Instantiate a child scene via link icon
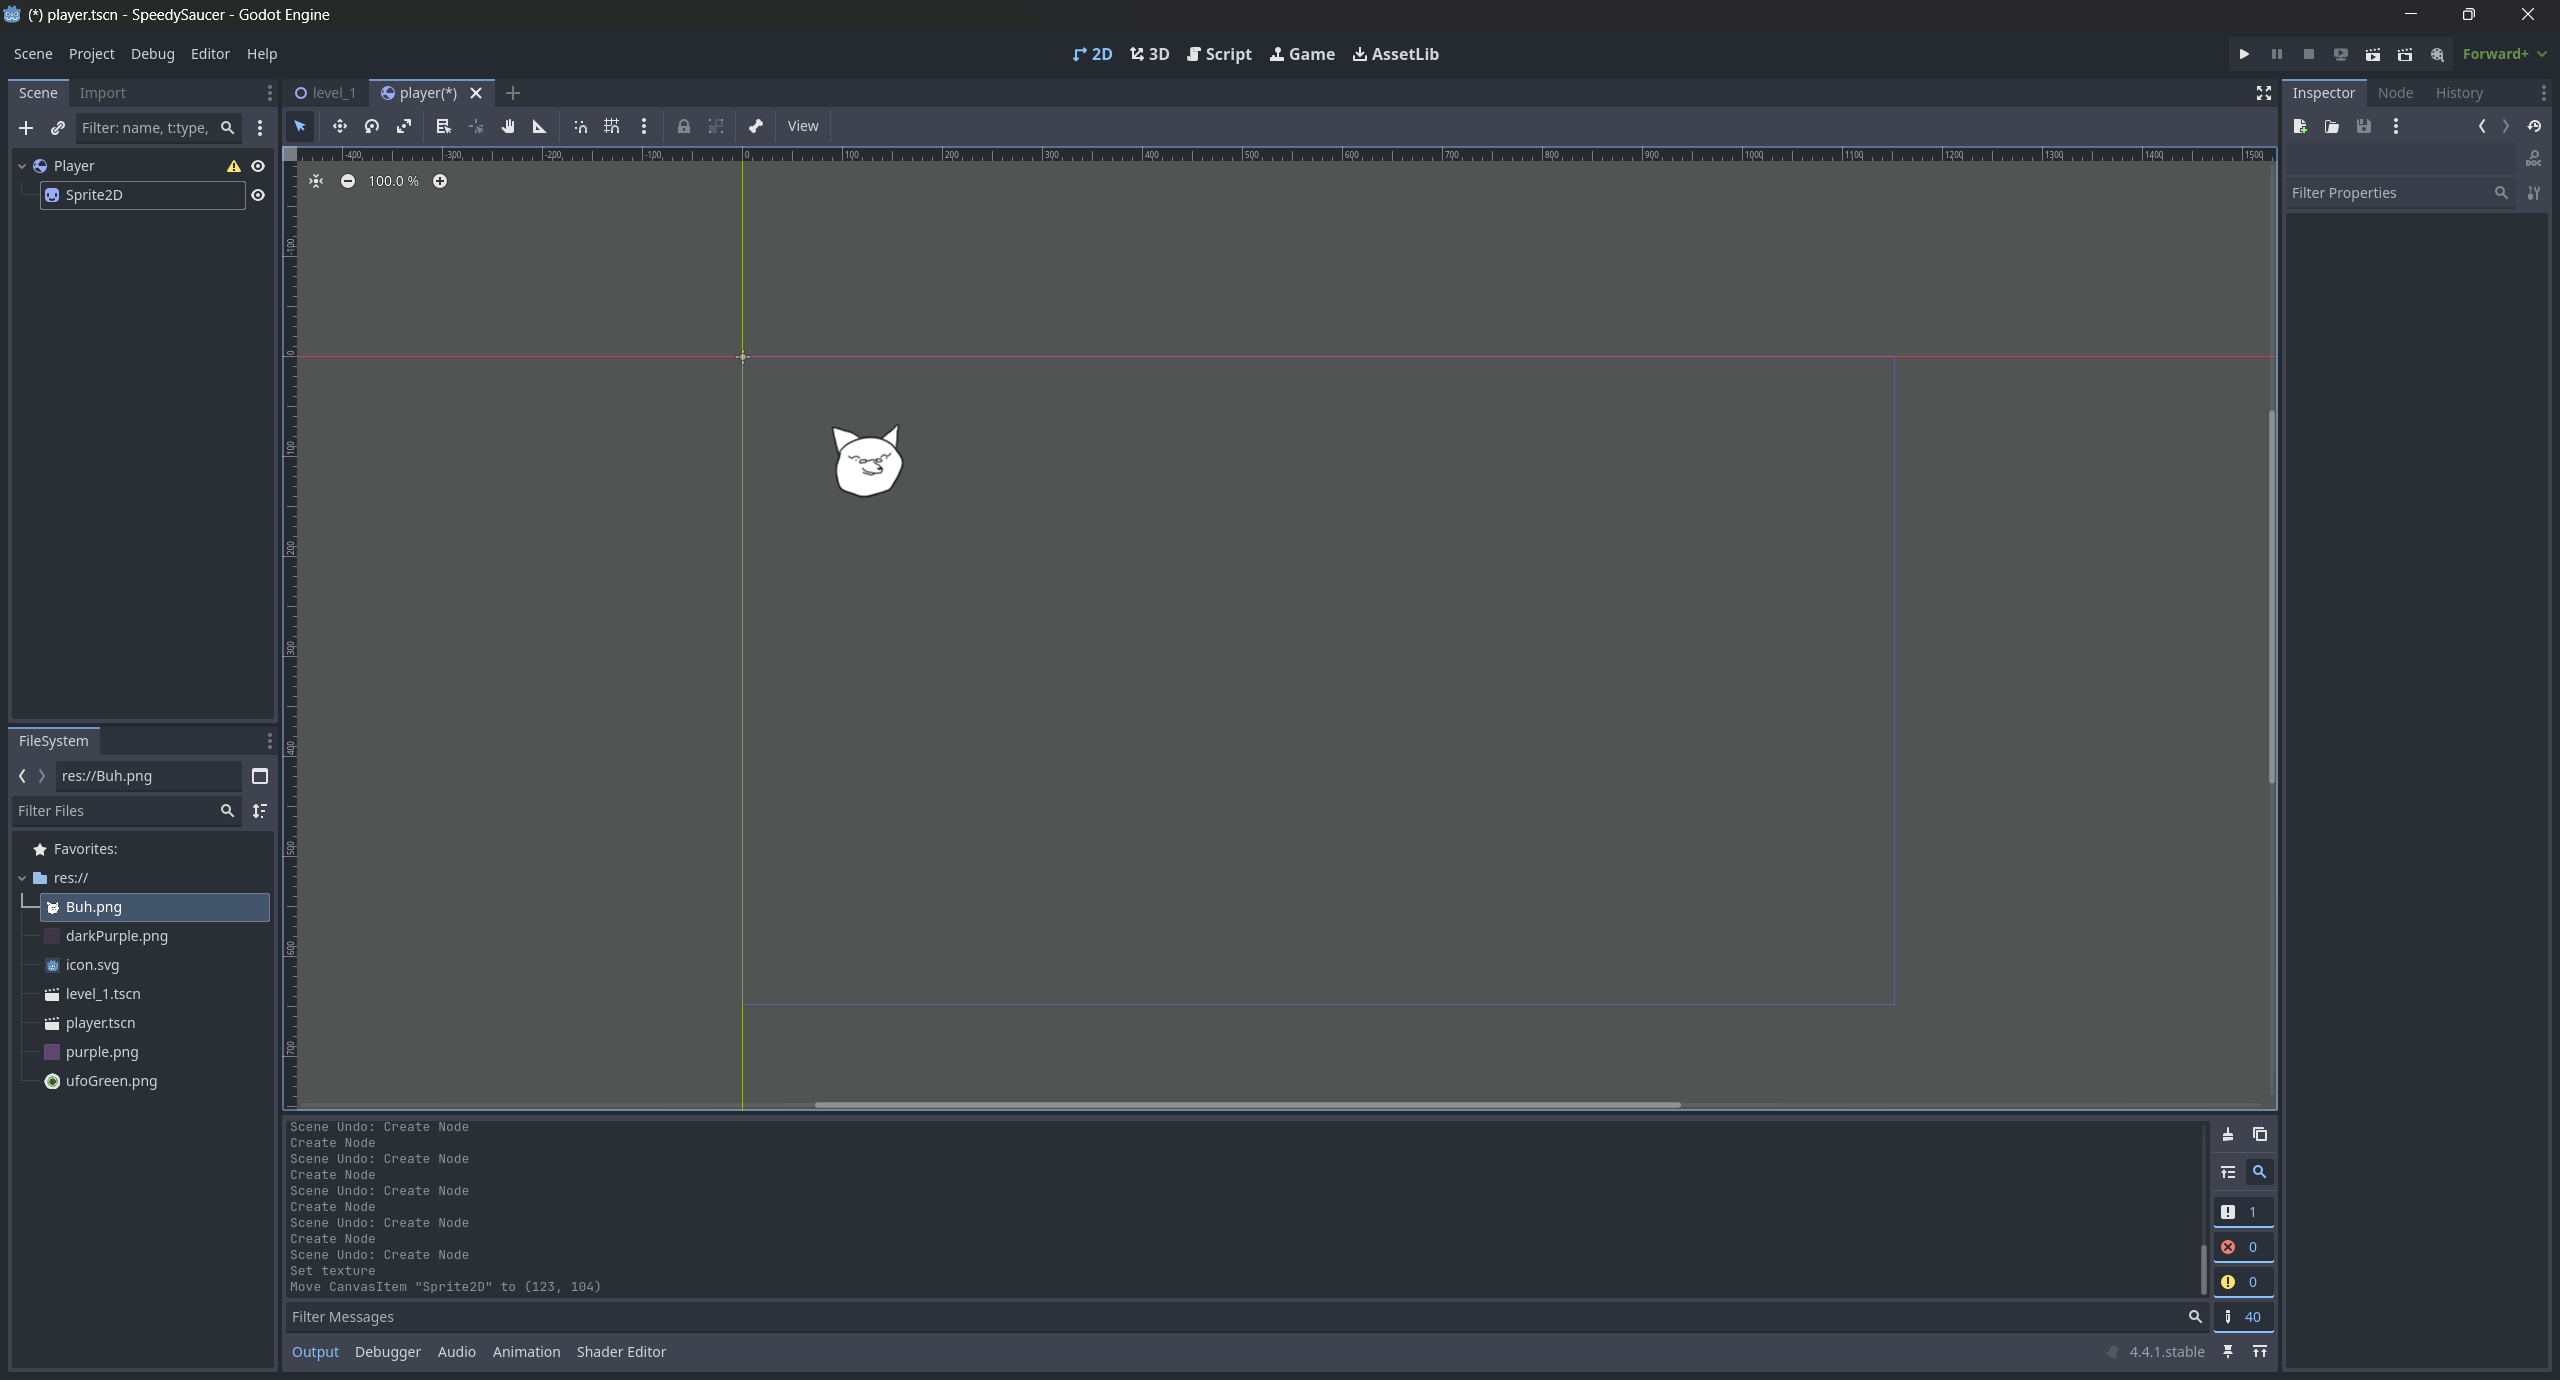 pyautogui.click(x=58, y=128)
